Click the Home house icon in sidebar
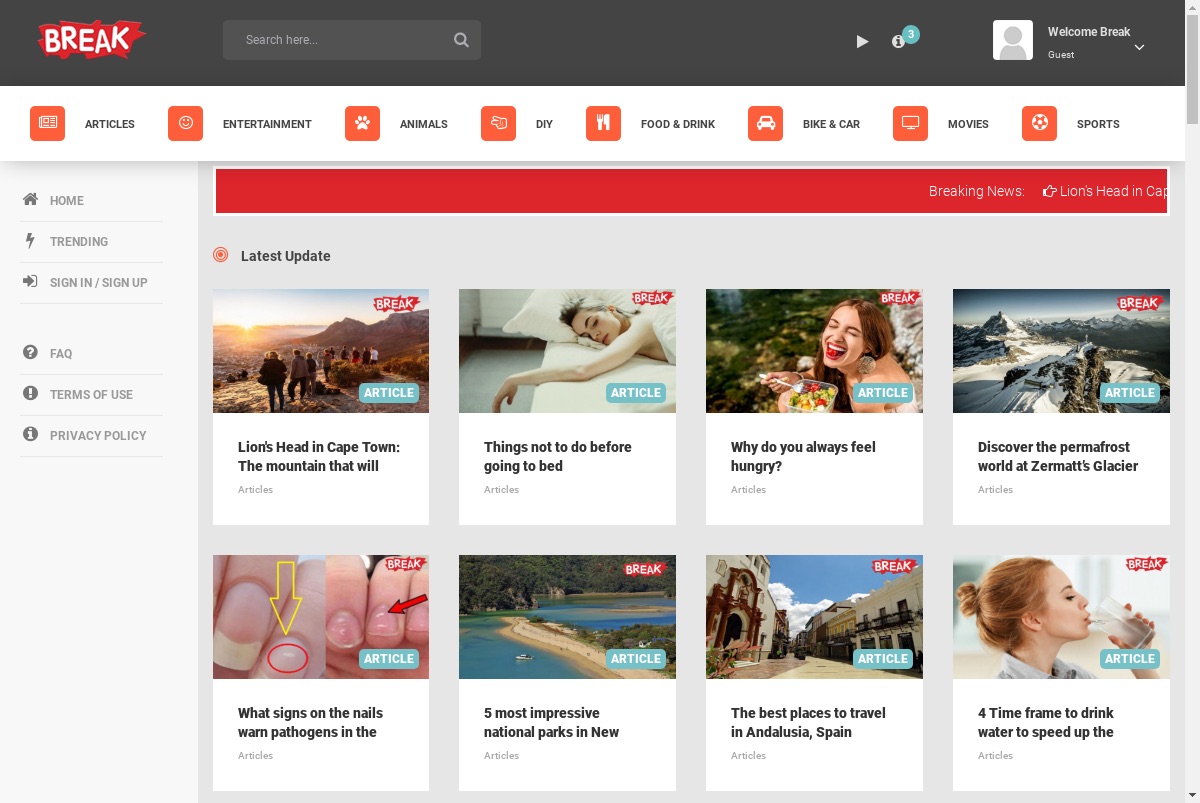Image resolution: width=1200 pixels, height=803 pixels. [30, 199]
